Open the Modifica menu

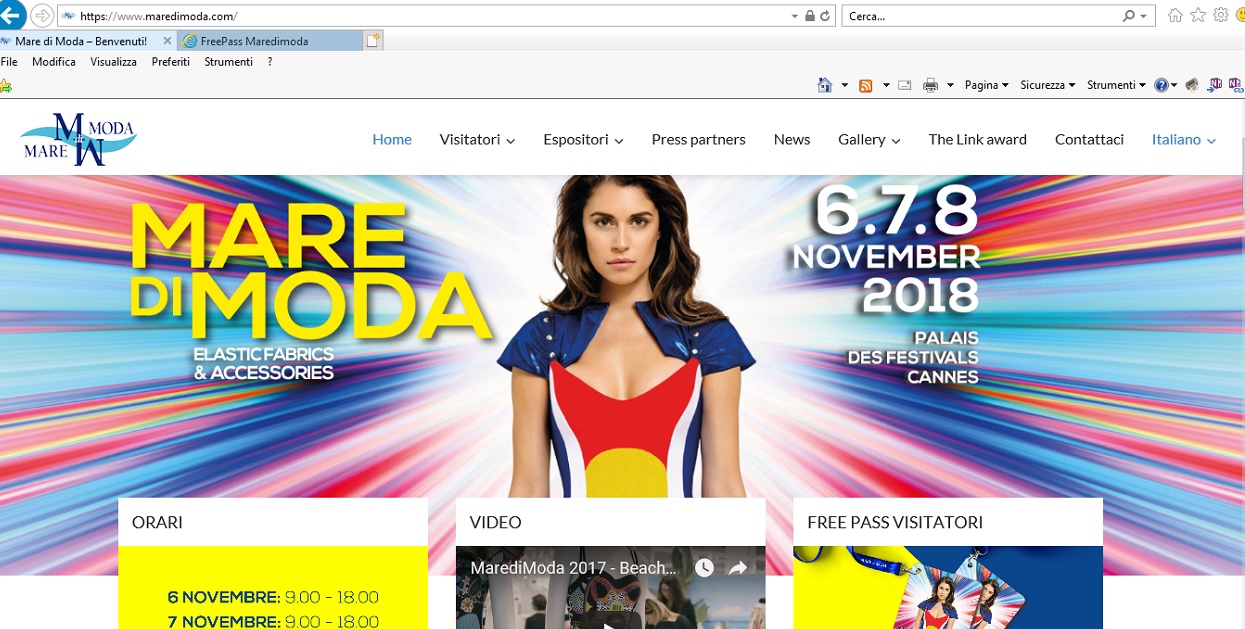click(54, 62)
